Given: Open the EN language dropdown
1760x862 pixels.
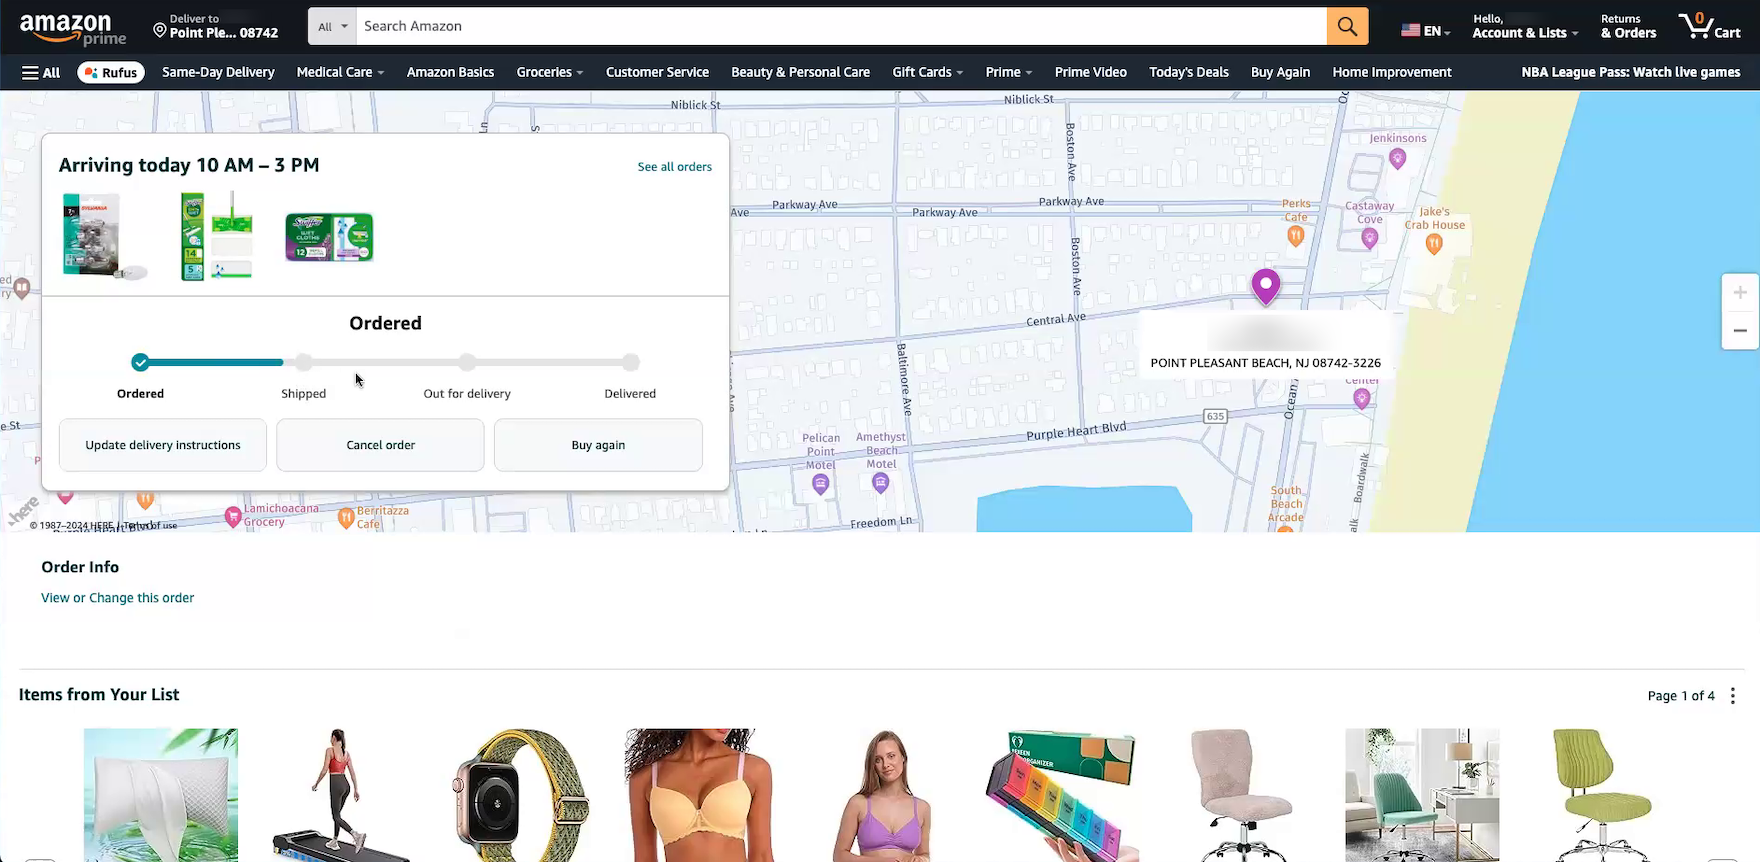Looking at the screenshot, I should click(1426, 30).
